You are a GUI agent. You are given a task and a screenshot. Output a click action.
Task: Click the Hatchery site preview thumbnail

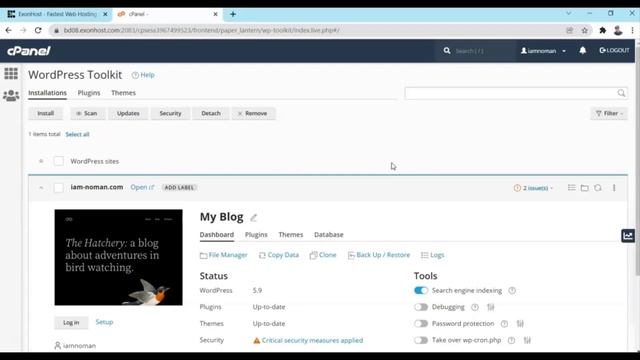(x=118, y=258)
